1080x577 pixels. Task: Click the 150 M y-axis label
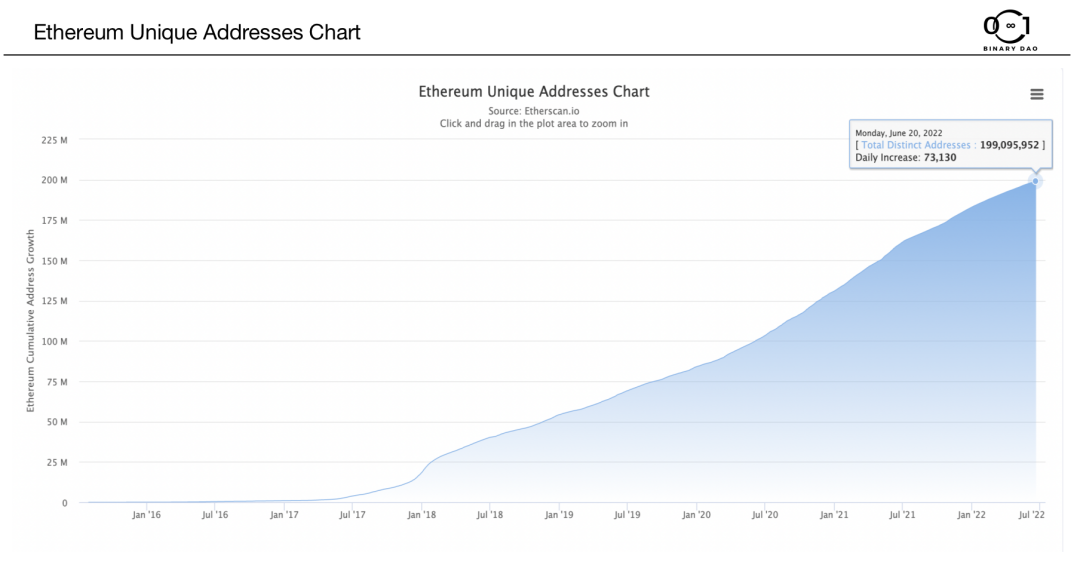[54, 261]
